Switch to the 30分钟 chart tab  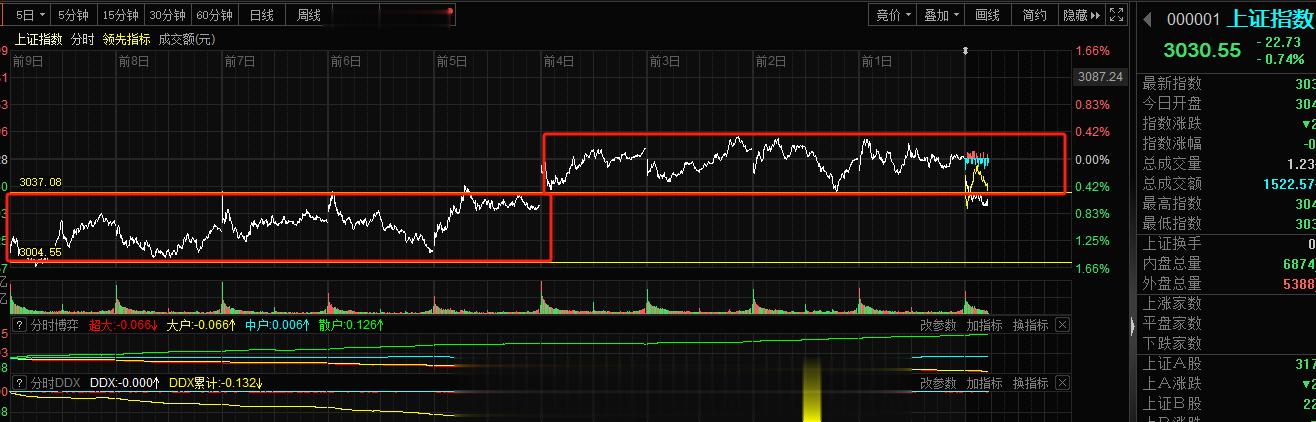[167, 15]
